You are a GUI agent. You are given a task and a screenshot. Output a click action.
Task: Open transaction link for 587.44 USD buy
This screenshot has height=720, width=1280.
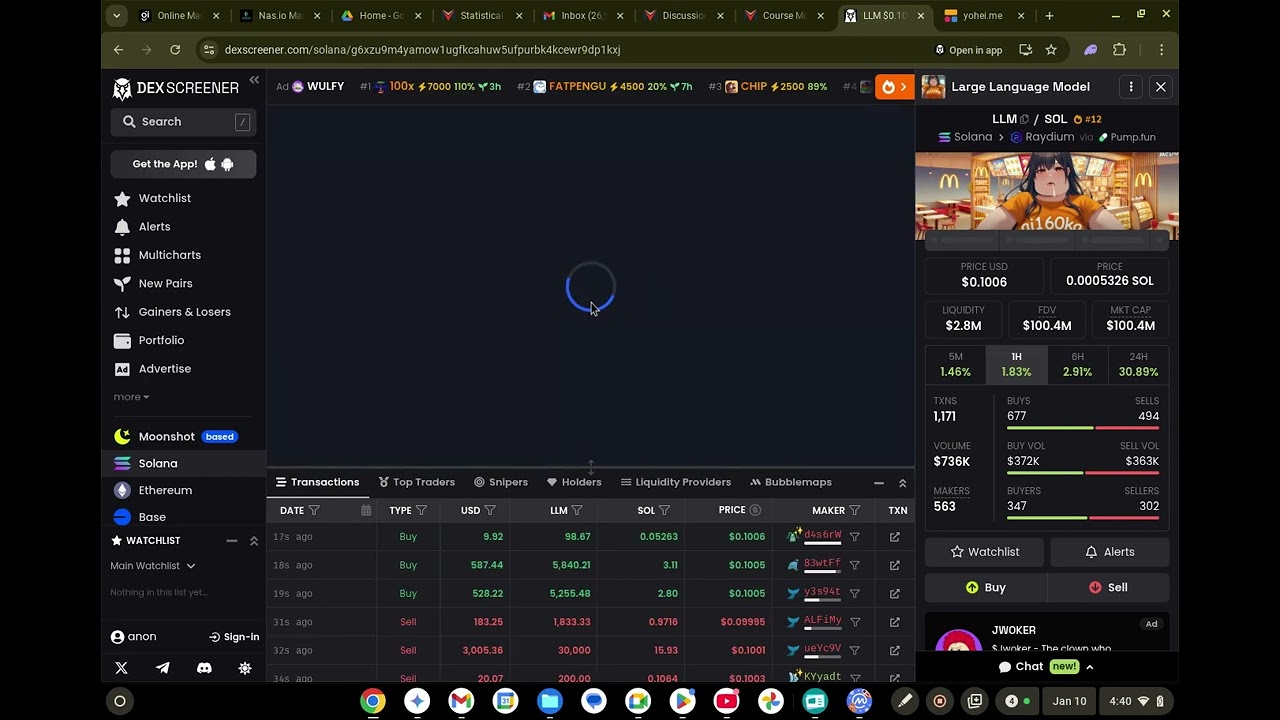[x=894, y=565]
